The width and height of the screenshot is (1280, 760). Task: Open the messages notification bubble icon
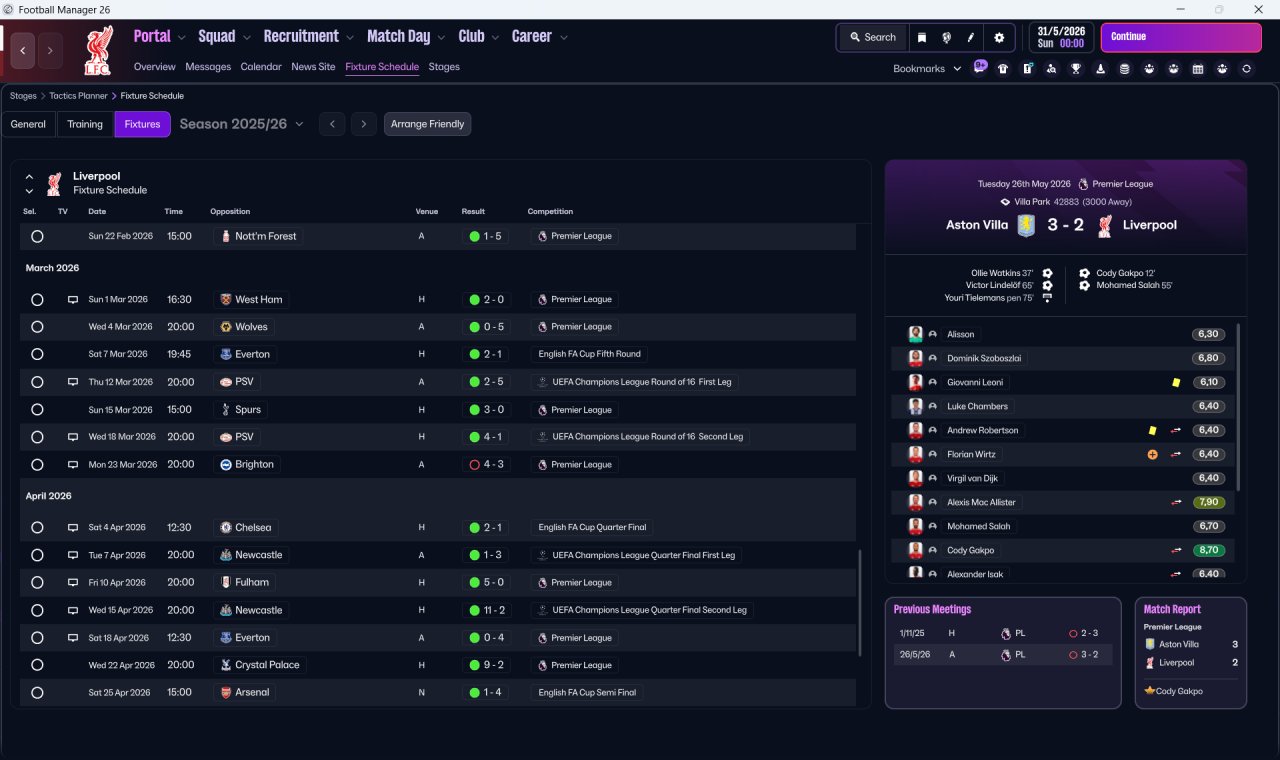click(980, 67)
